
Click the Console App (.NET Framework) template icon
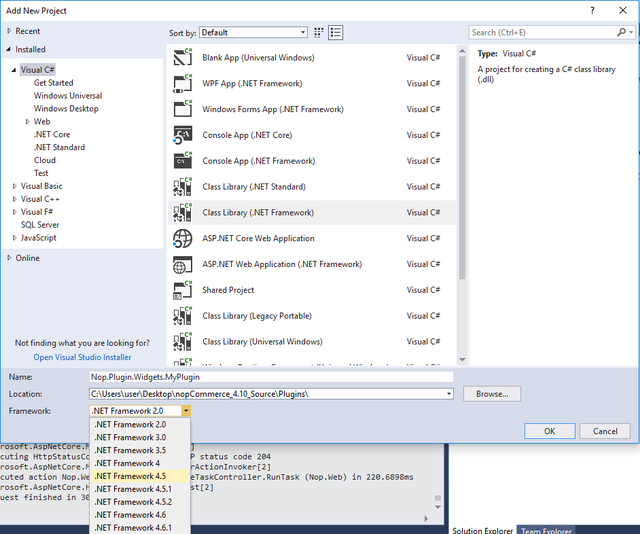click(x=182, y=160)
